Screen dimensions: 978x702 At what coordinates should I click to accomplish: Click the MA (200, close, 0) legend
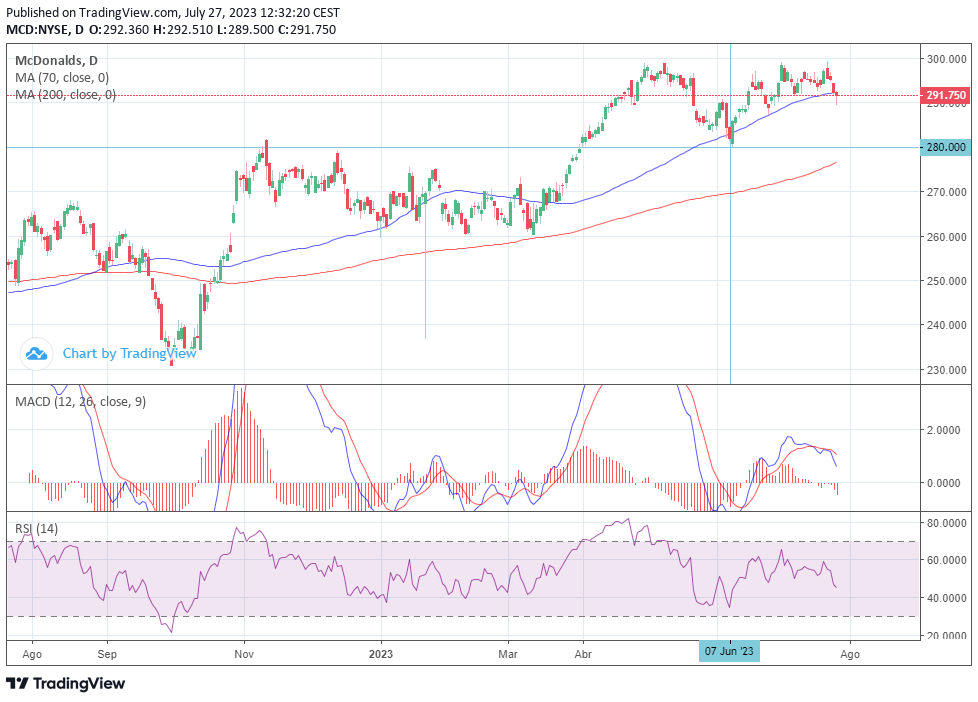65,95
